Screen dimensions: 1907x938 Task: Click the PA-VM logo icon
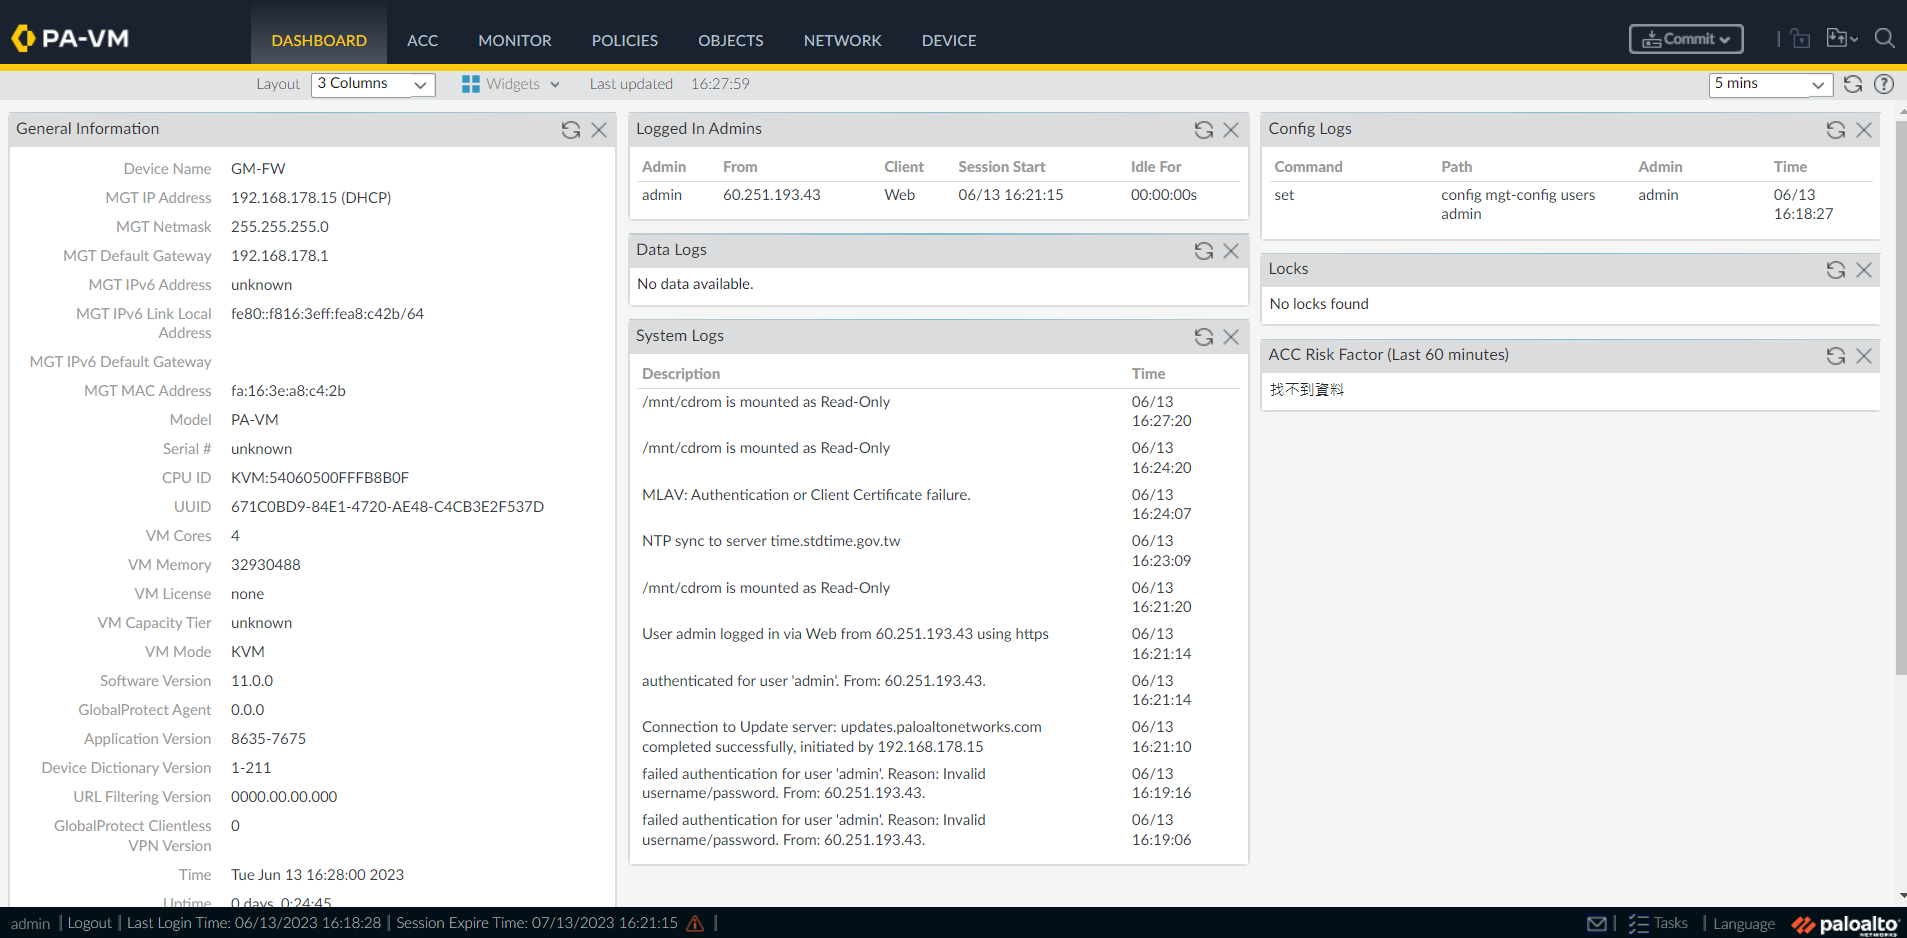point(22,39)
